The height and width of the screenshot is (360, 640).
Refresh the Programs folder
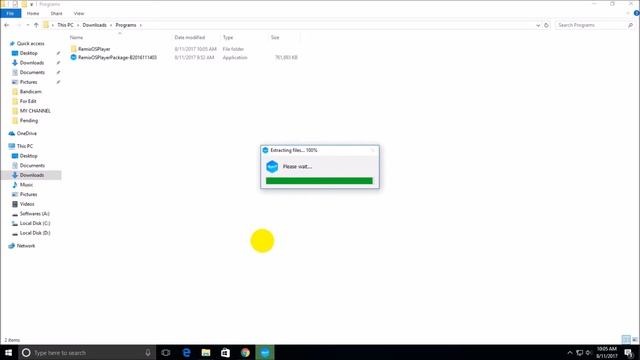pos(547,25)
